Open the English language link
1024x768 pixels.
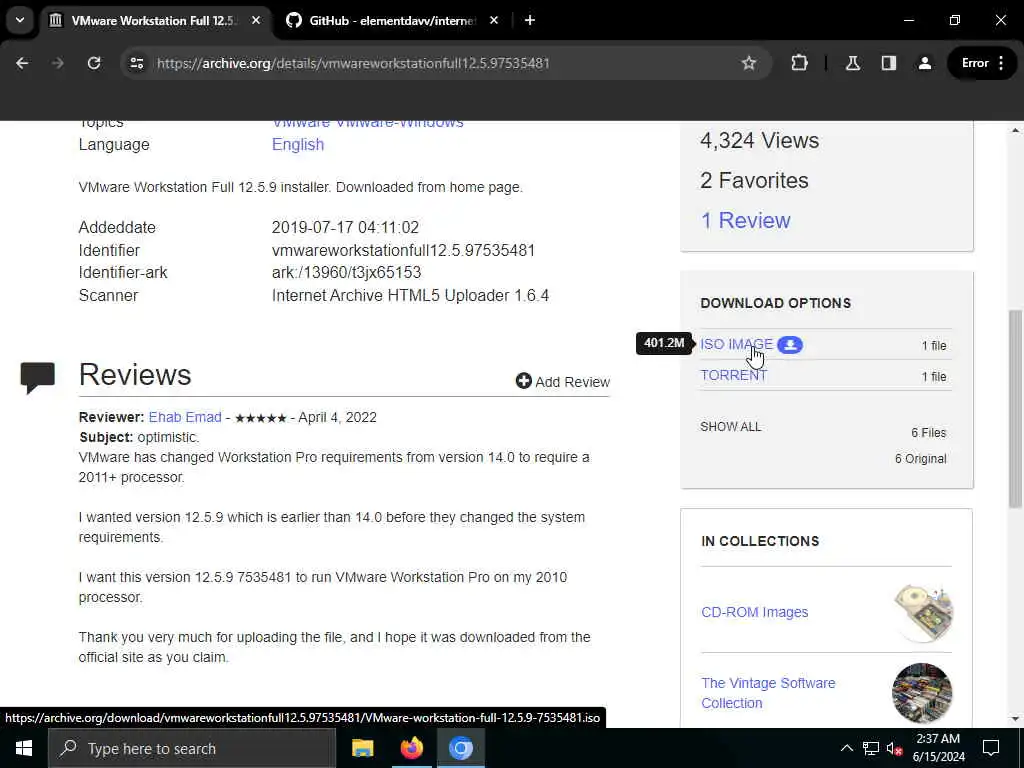(298, 144)
